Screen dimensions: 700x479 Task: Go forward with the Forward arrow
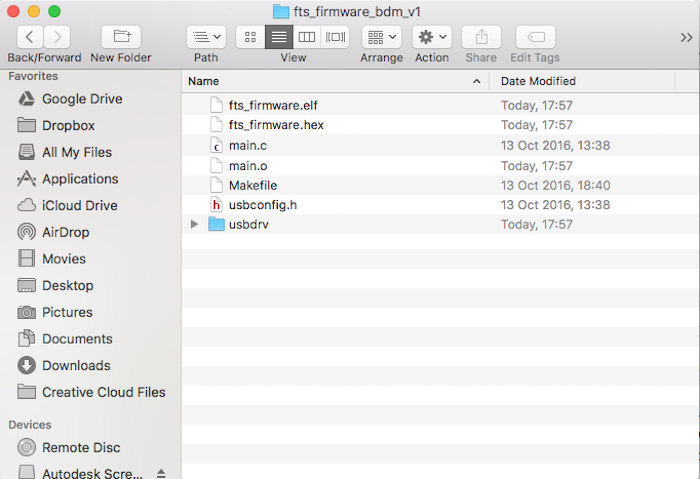(x=57, y=37)
